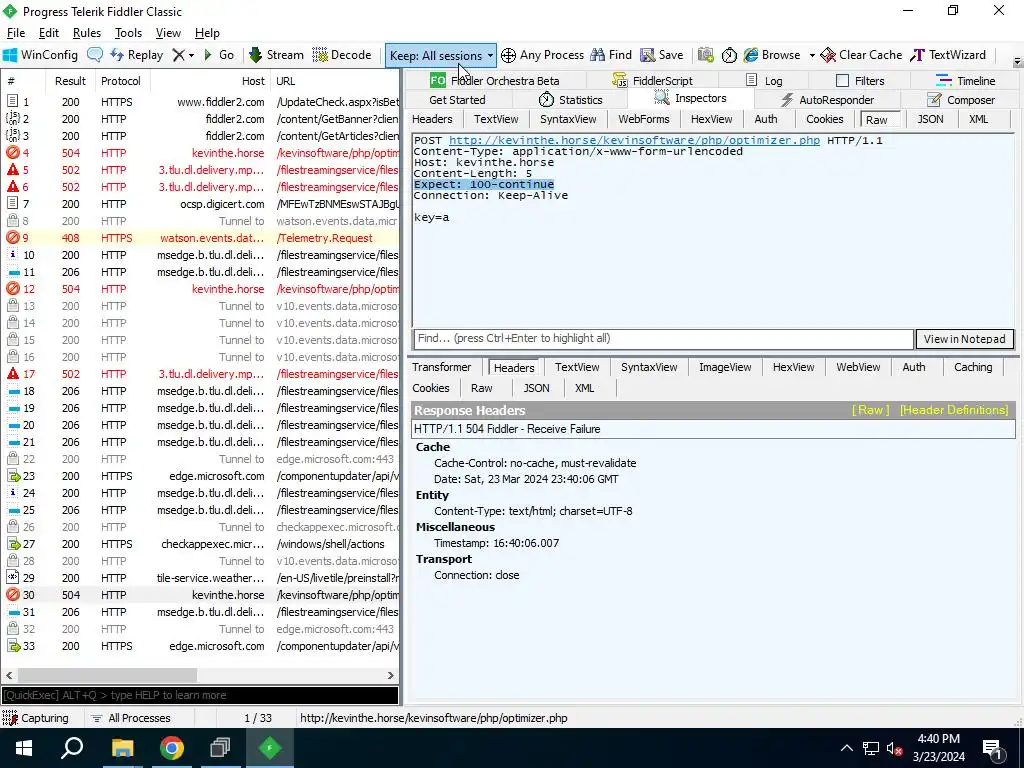Select the request HexView tab

coord(711,119)
